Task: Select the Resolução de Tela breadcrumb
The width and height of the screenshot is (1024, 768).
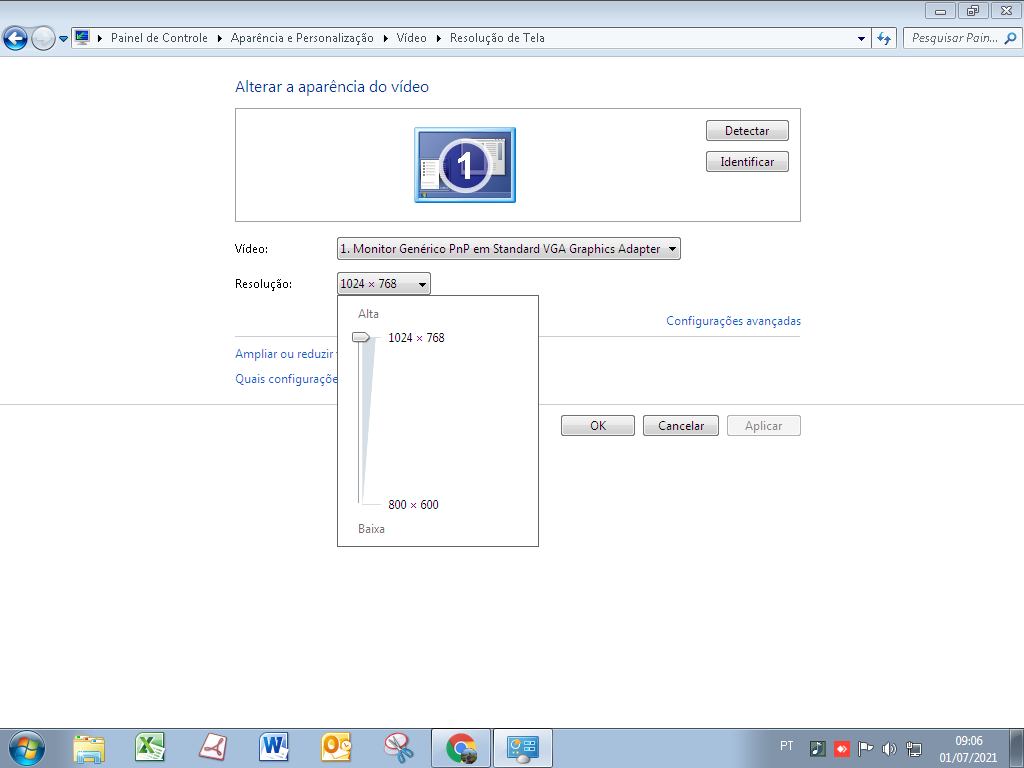Action: [x=497, y=38]
